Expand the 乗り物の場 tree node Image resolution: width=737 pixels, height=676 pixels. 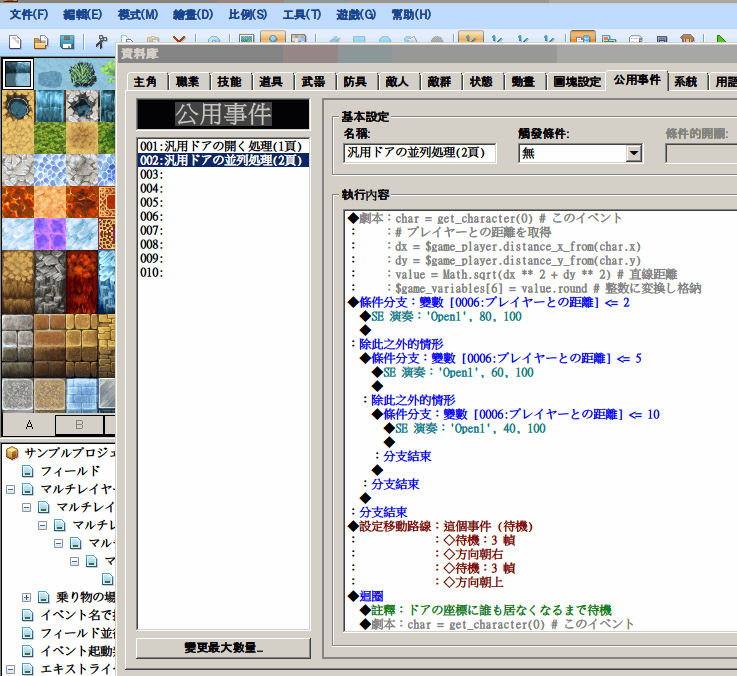click(x=26, y=597)
